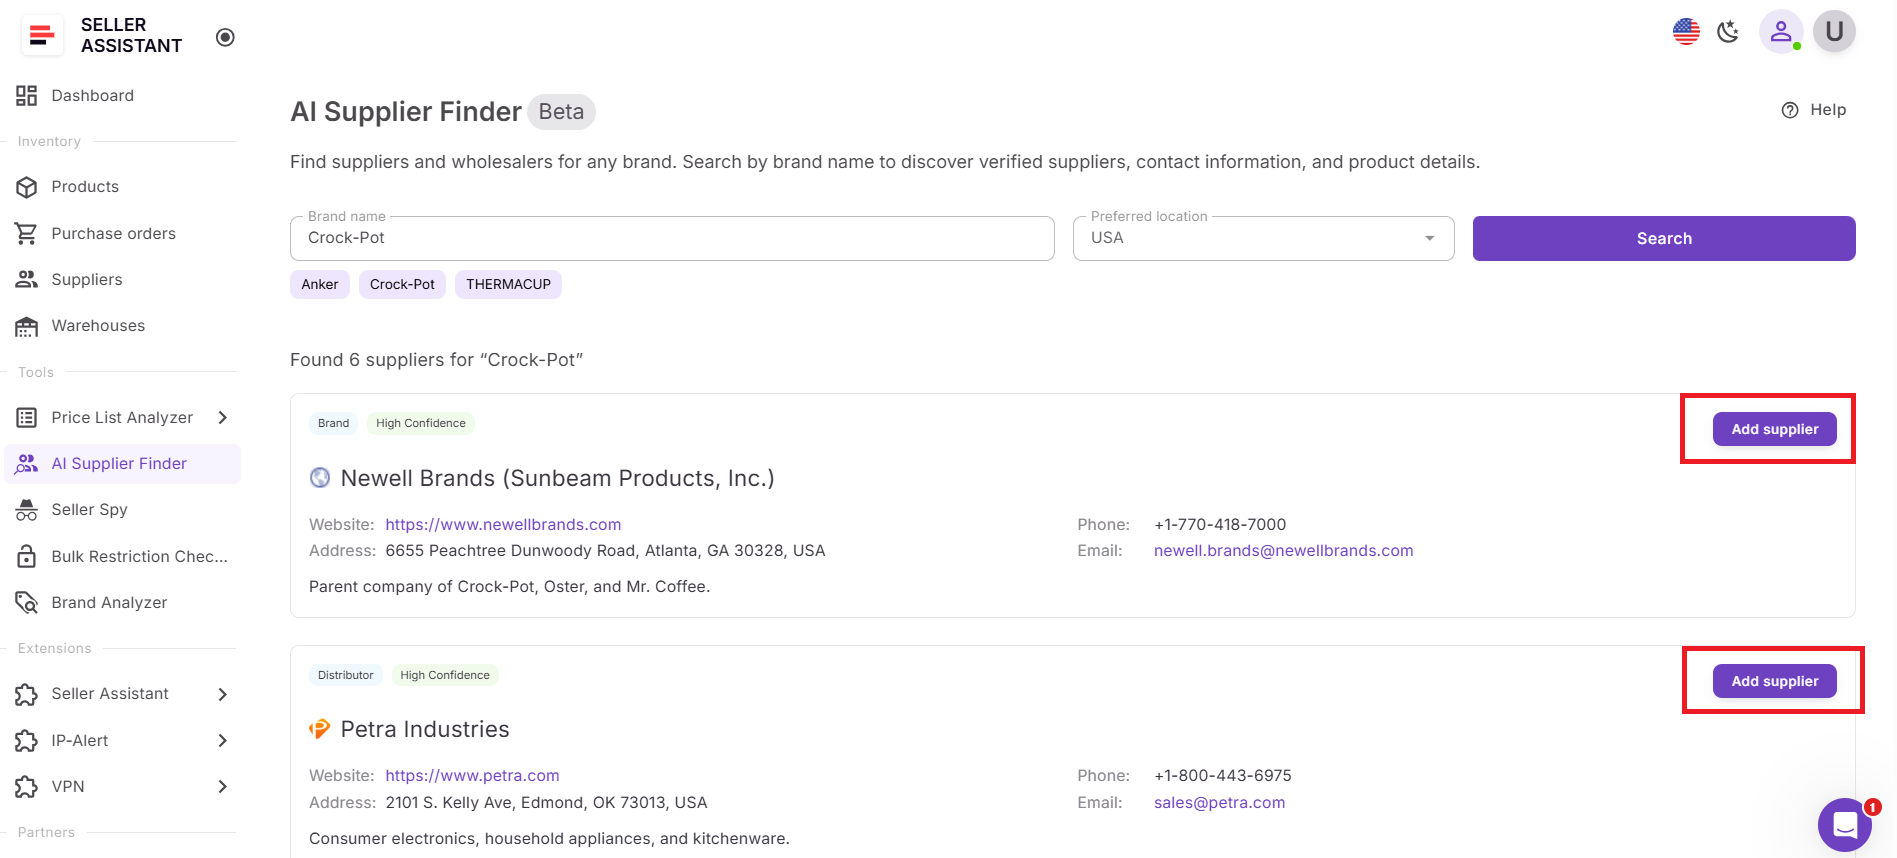Select the THERMACUP recent search chip
Viewport: 1897px width, 858px height.
508,284
